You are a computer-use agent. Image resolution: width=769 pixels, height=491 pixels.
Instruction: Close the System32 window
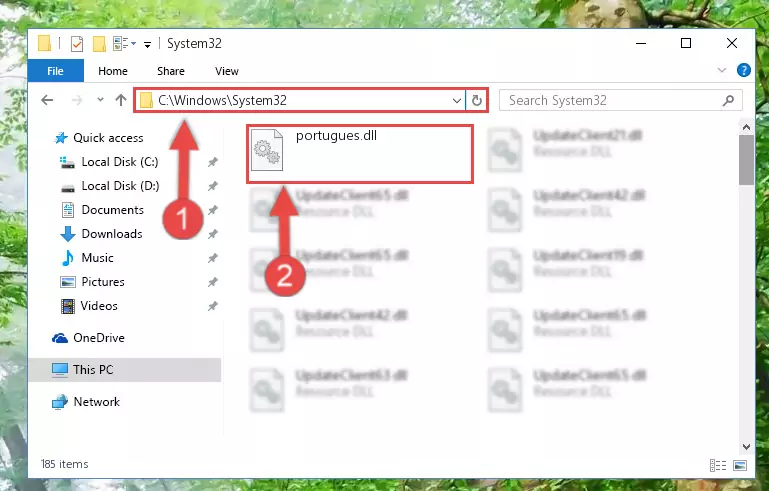[x=732, y=44]
